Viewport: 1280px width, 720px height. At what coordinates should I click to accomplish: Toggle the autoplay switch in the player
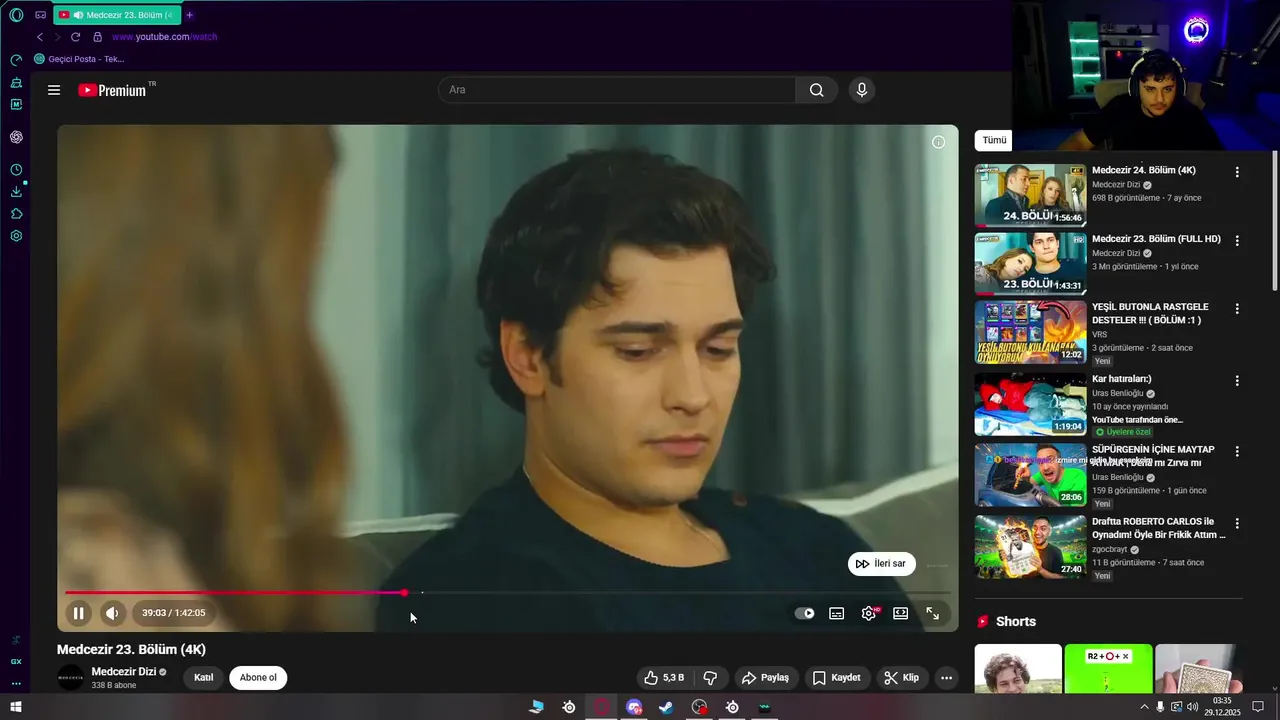pyautogui.click(x=805, y=613)
